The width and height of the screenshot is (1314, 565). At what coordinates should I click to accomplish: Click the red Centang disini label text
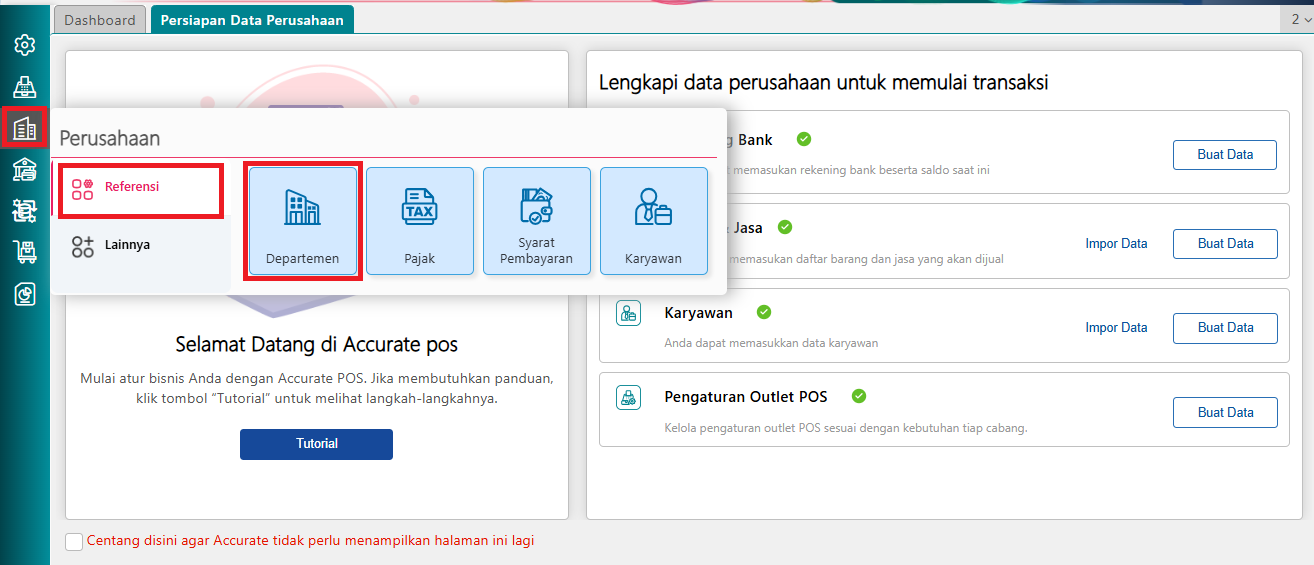tap(311, 540)
